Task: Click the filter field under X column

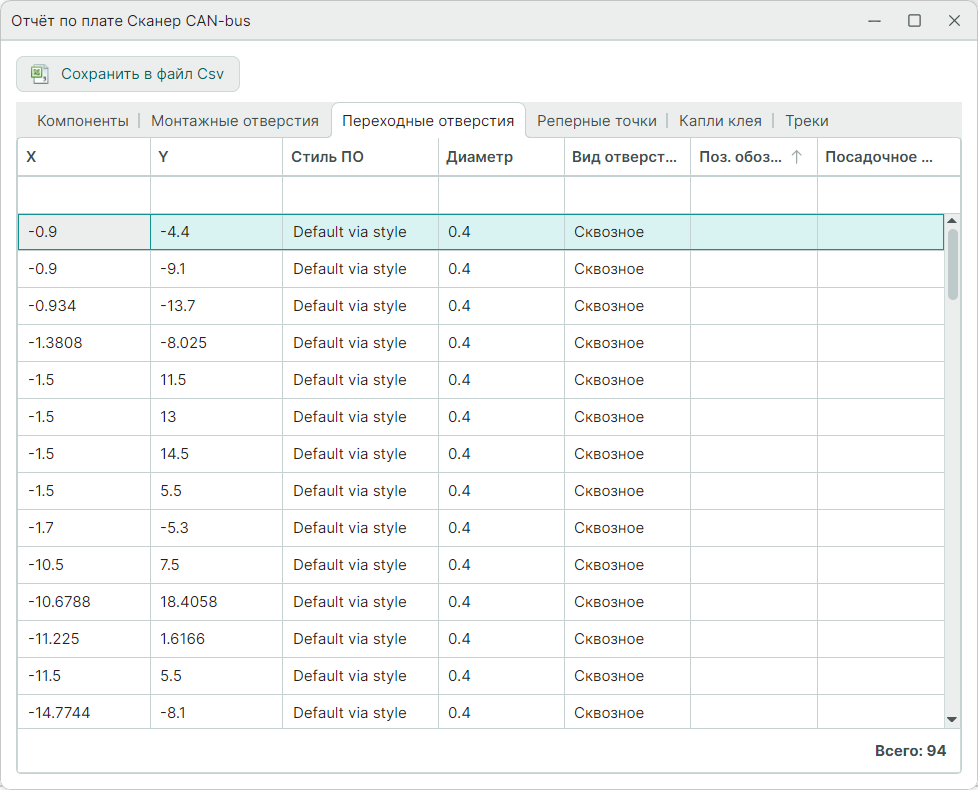Action: point(84,194)
